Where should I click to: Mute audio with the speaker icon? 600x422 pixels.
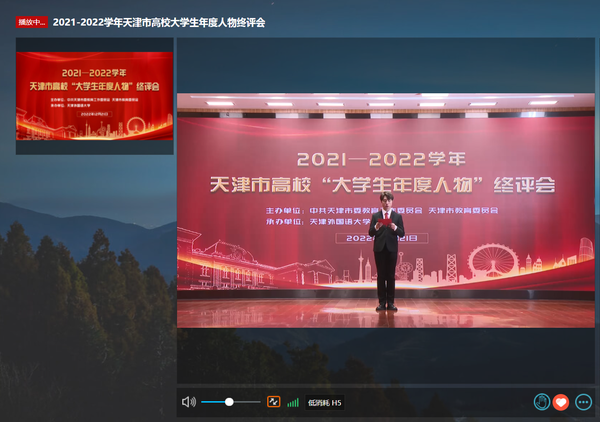188,402
